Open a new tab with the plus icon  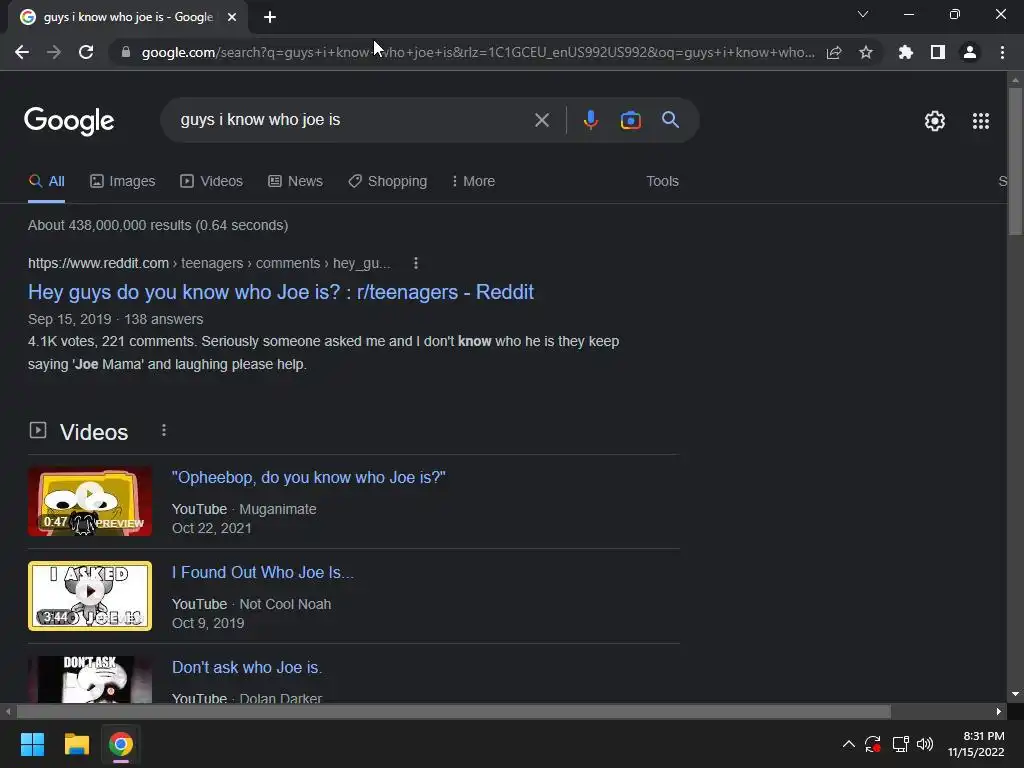point(270,17)
